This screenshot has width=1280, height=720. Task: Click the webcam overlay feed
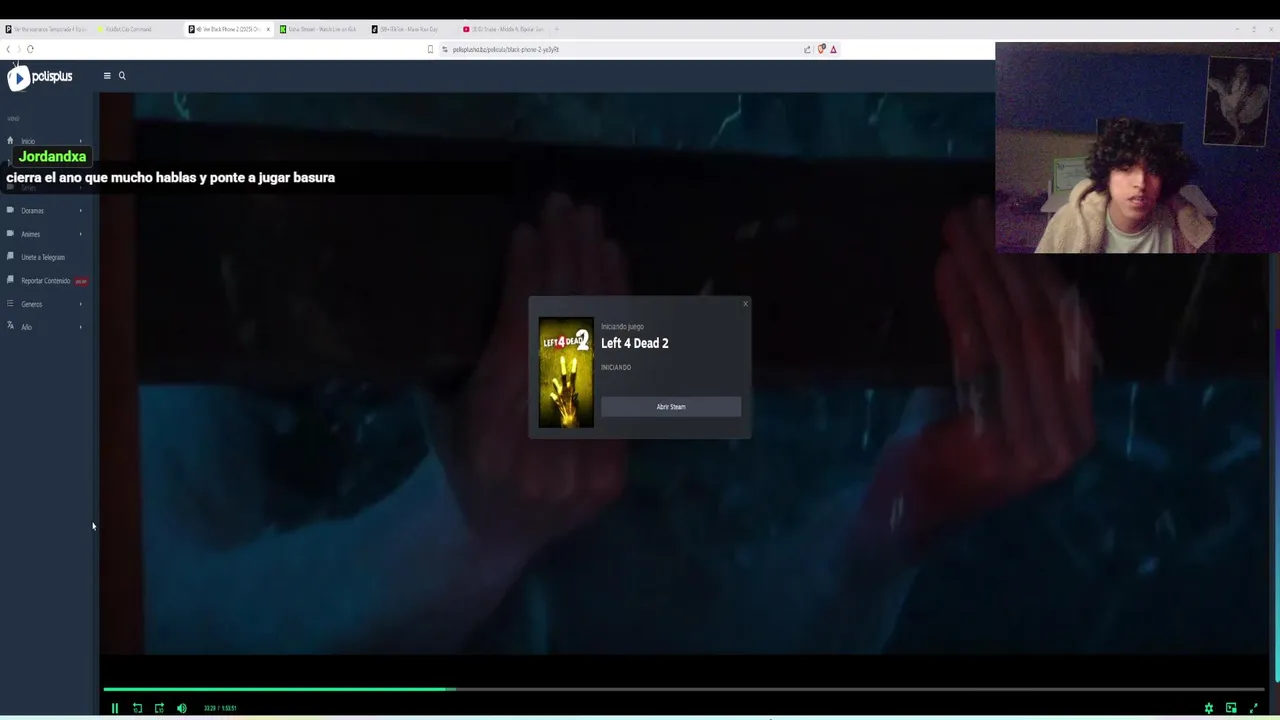pyautogui.click(x=1137, y=147)
